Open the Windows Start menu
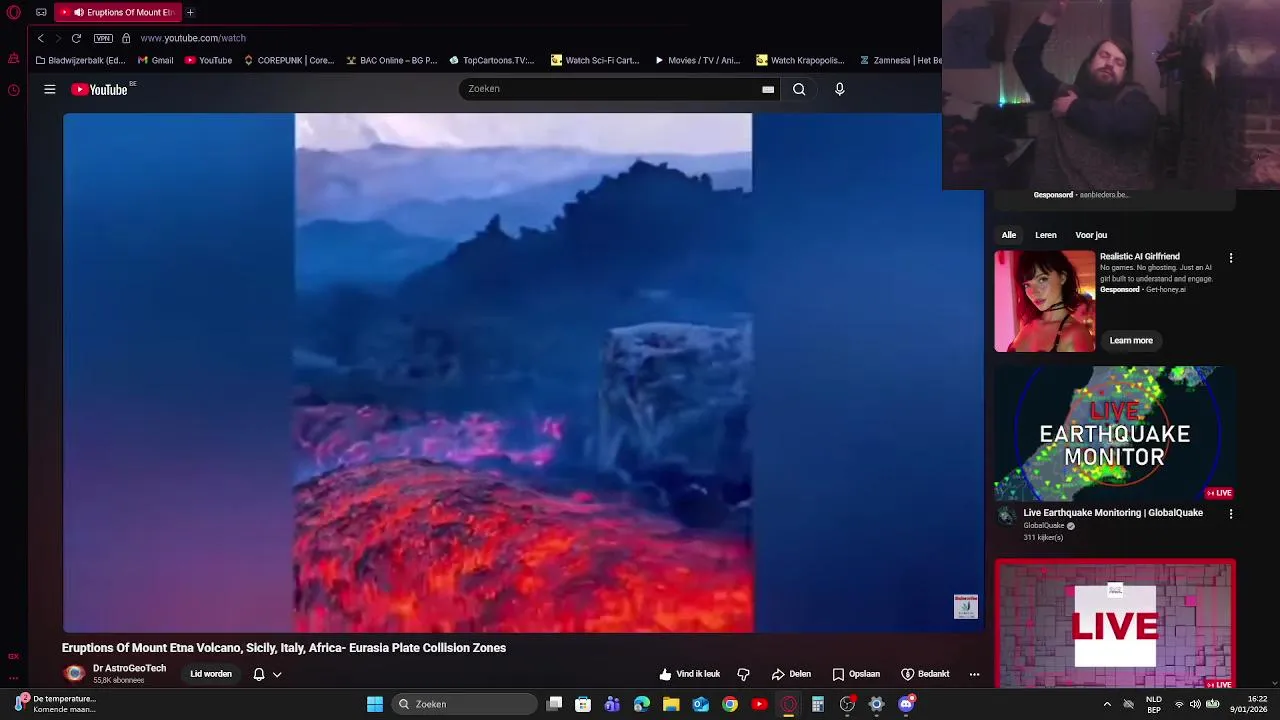Viewport: 1280px width, 720px height. coord(375,704)
